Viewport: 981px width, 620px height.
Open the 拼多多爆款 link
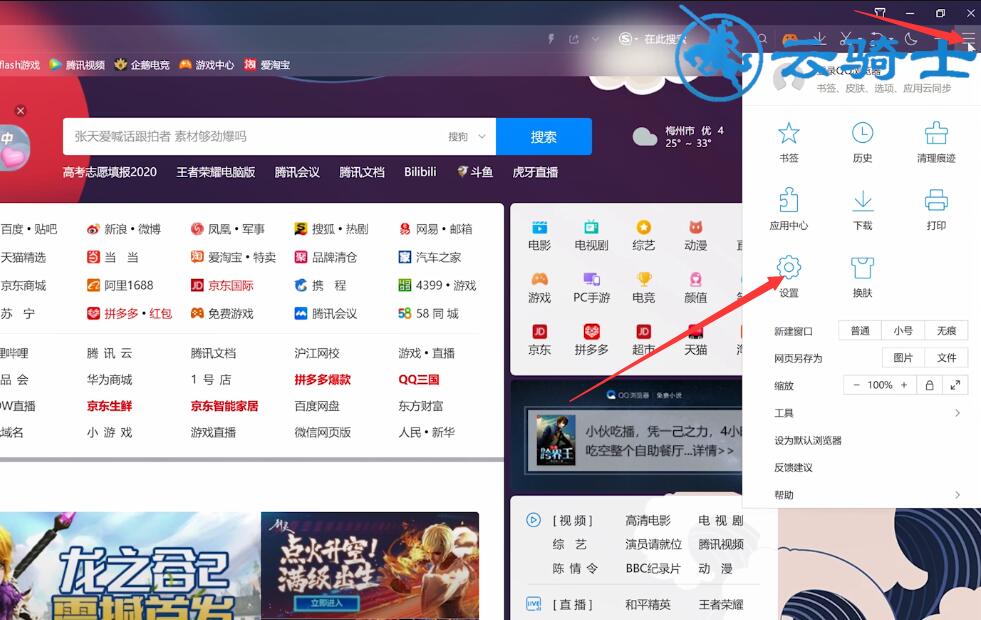[x=323, y=380]
